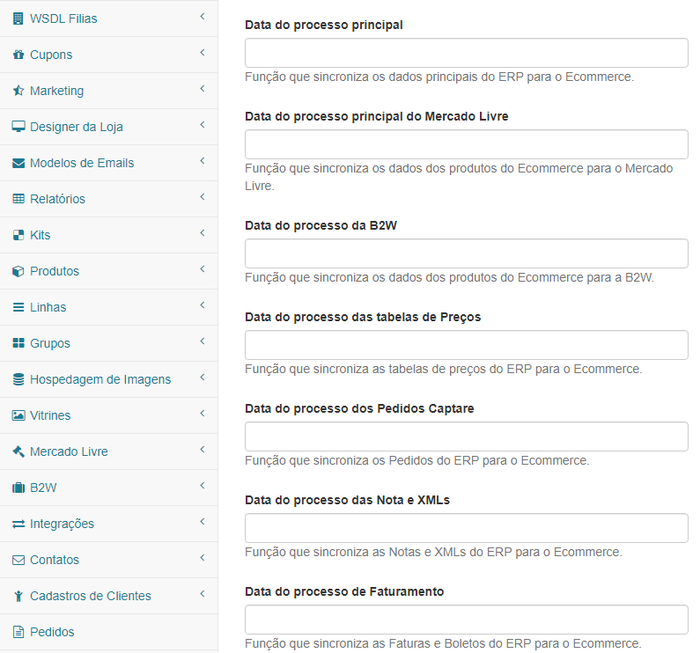This screenshot has height=653, width=700.
Task: Open the Pedidos sidebar link
Action: (108, 632)
